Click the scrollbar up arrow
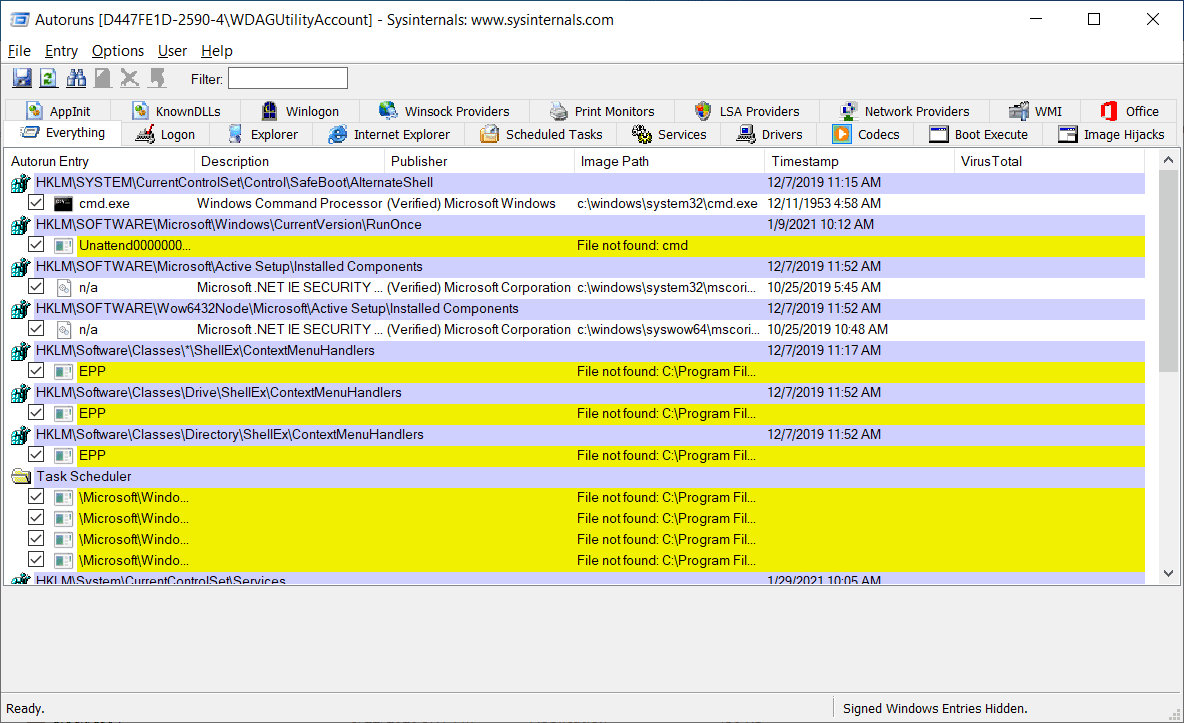This screenshot has width=1184, height=723. (x=1168, y=159)
